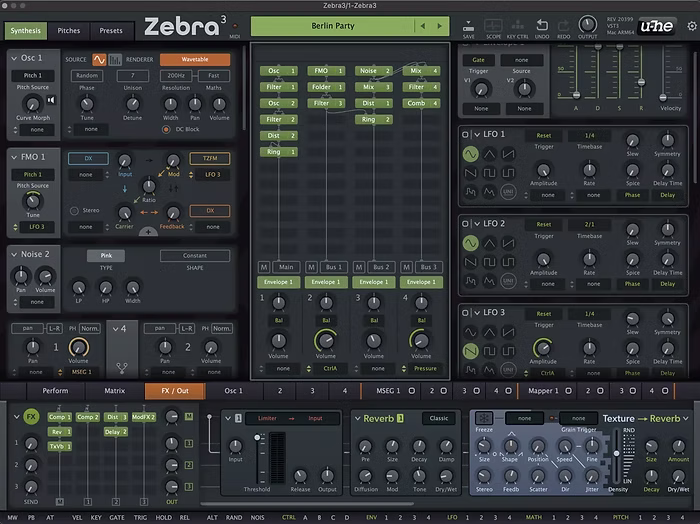The height and width of the screenshot is (524, 700).
Task: Toggle MSEG 1 enable circle
Action: click(x=412, y=391)
